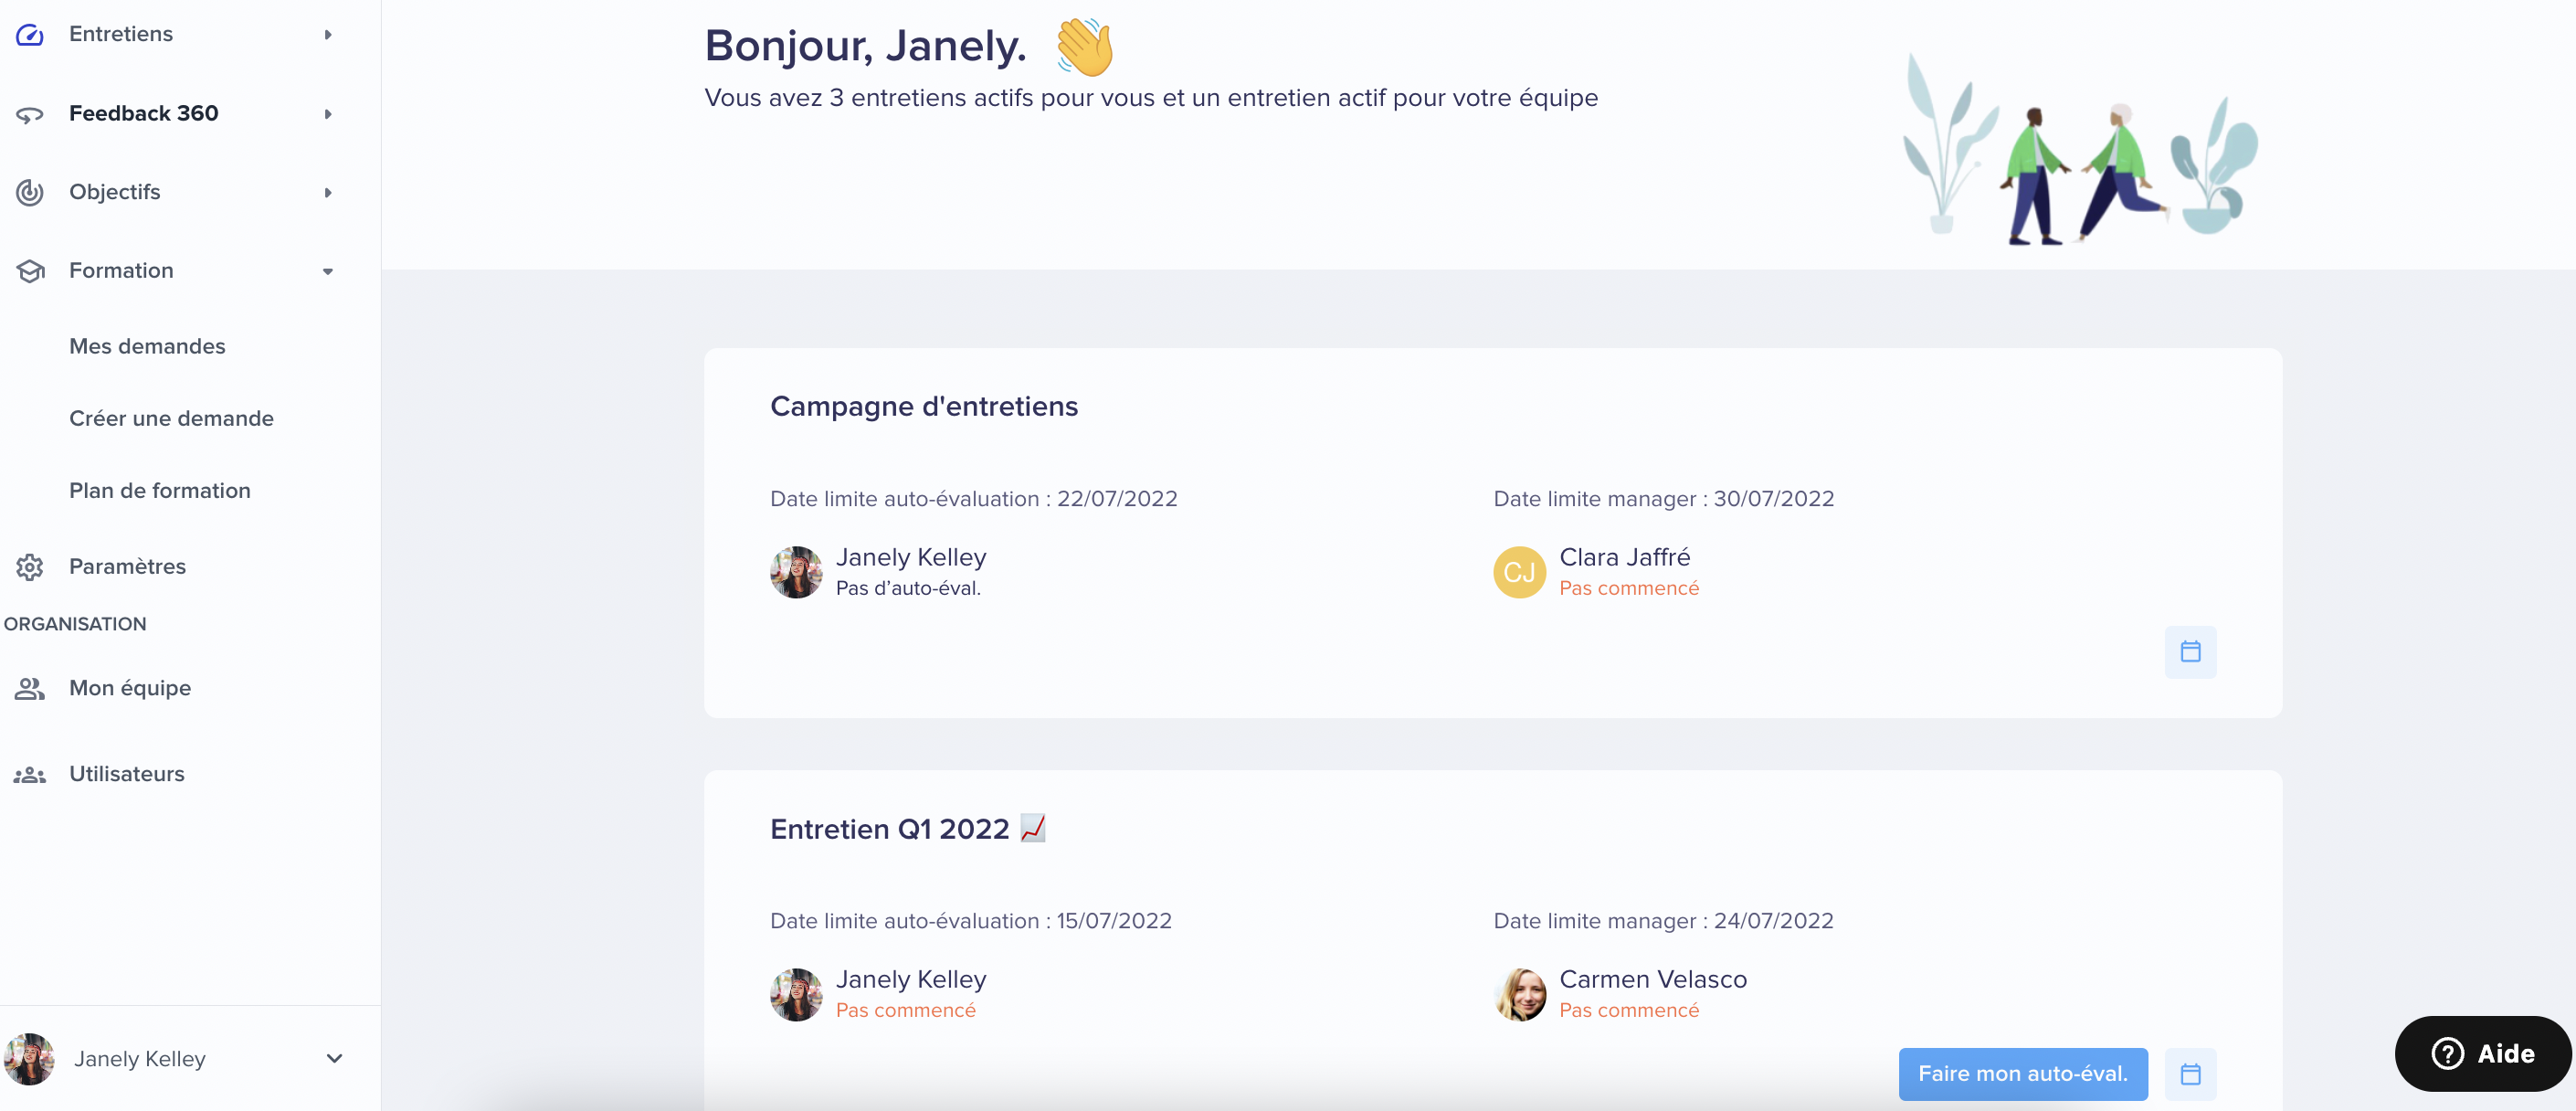Click Carmen Velasco's profile photo
Screen dimensions: 2576x1111
(1519, 994)
